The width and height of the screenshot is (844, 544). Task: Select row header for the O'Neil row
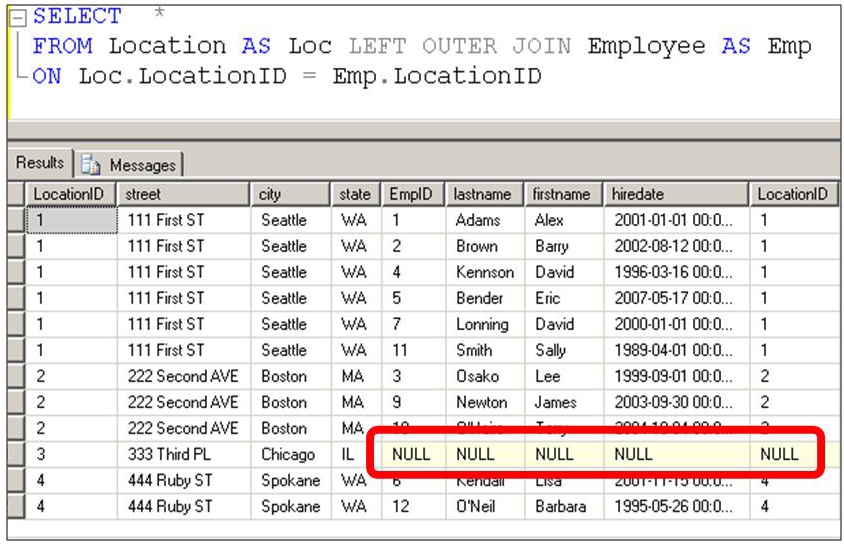(x=16, y=506)
